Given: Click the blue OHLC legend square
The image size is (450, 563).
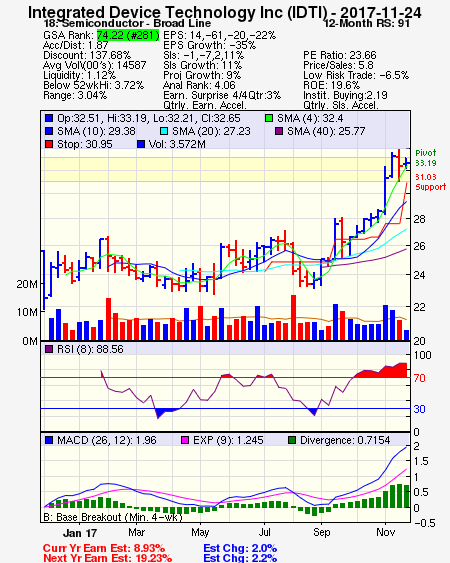Looking at the screenshot, I should tap(49, 118).
